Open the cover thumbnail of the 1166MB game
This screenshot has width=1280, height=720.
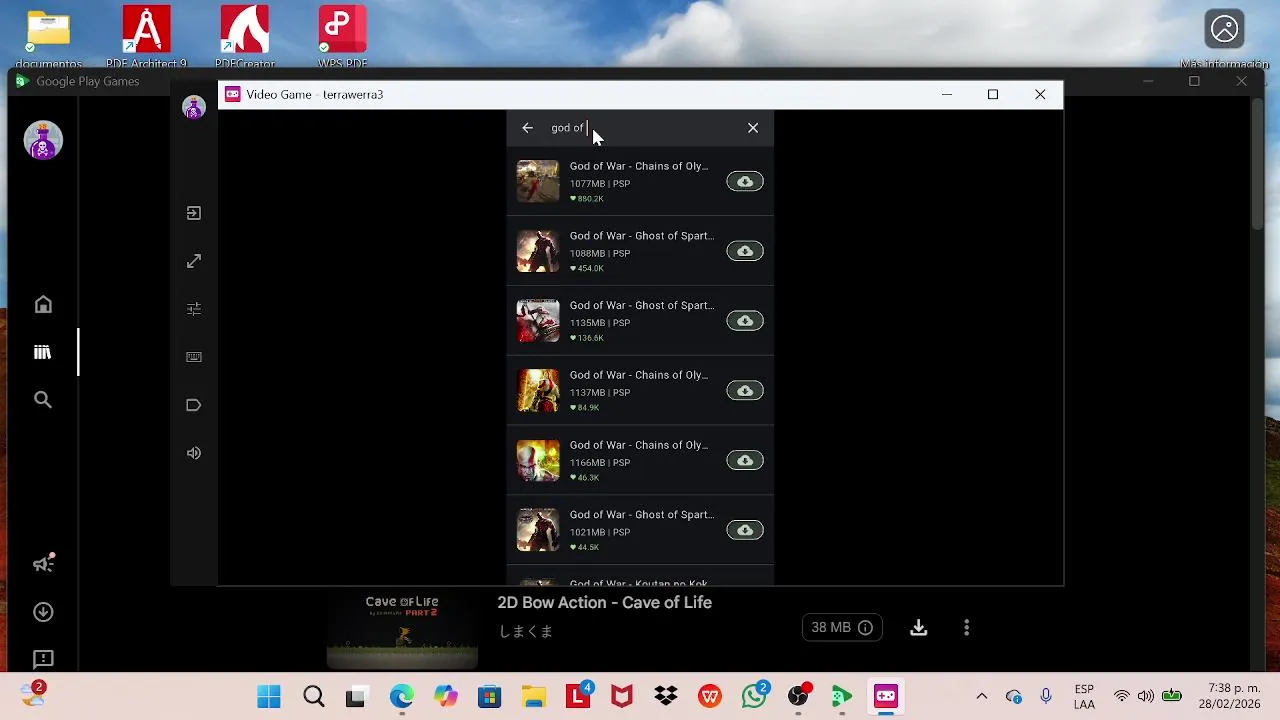538,460
